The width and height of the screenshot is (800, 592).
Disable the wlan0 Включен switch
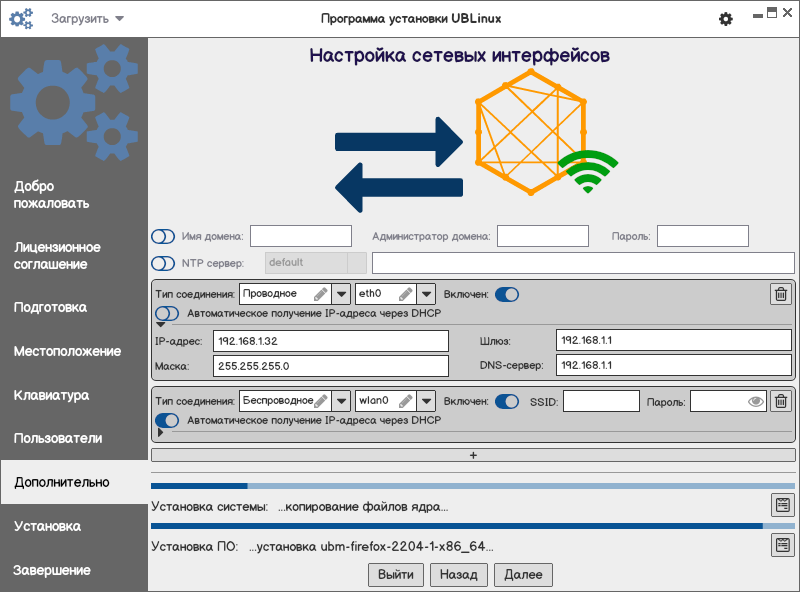point(507,402)
